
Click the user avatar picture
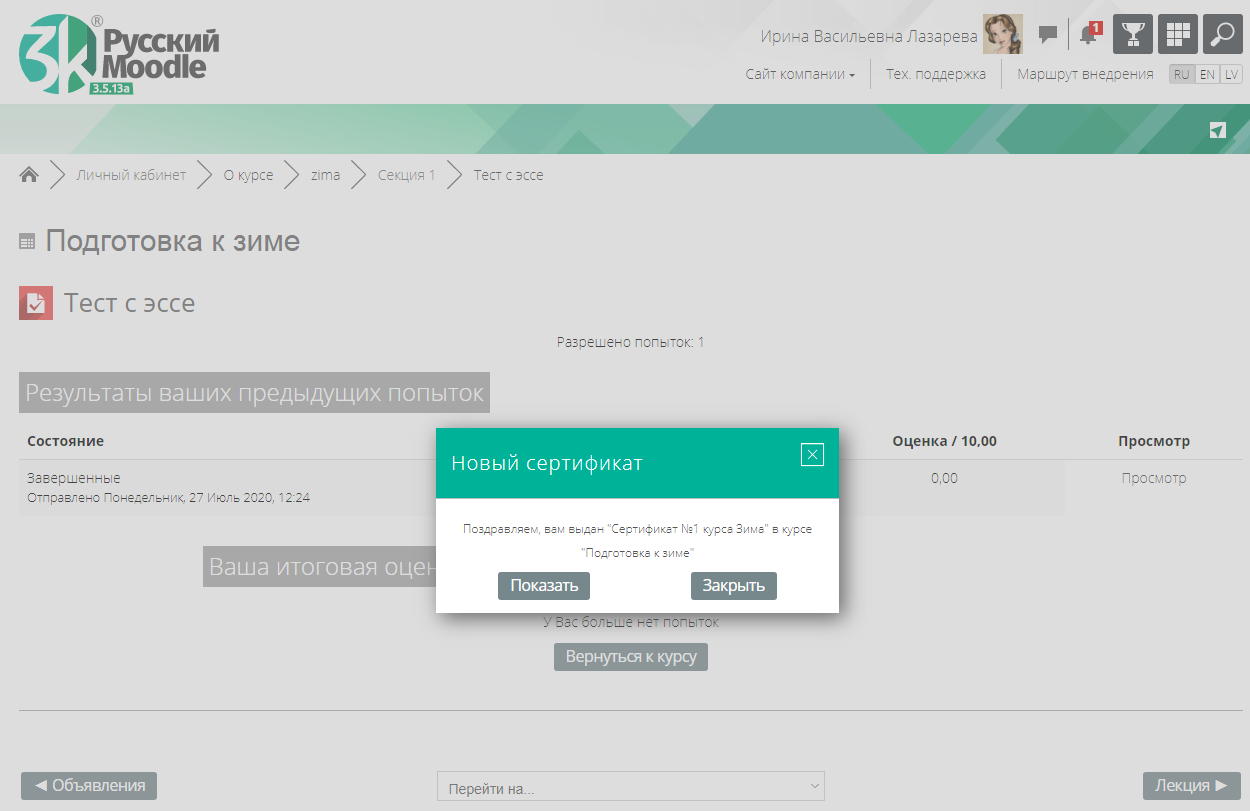[x=1002, y=35]
